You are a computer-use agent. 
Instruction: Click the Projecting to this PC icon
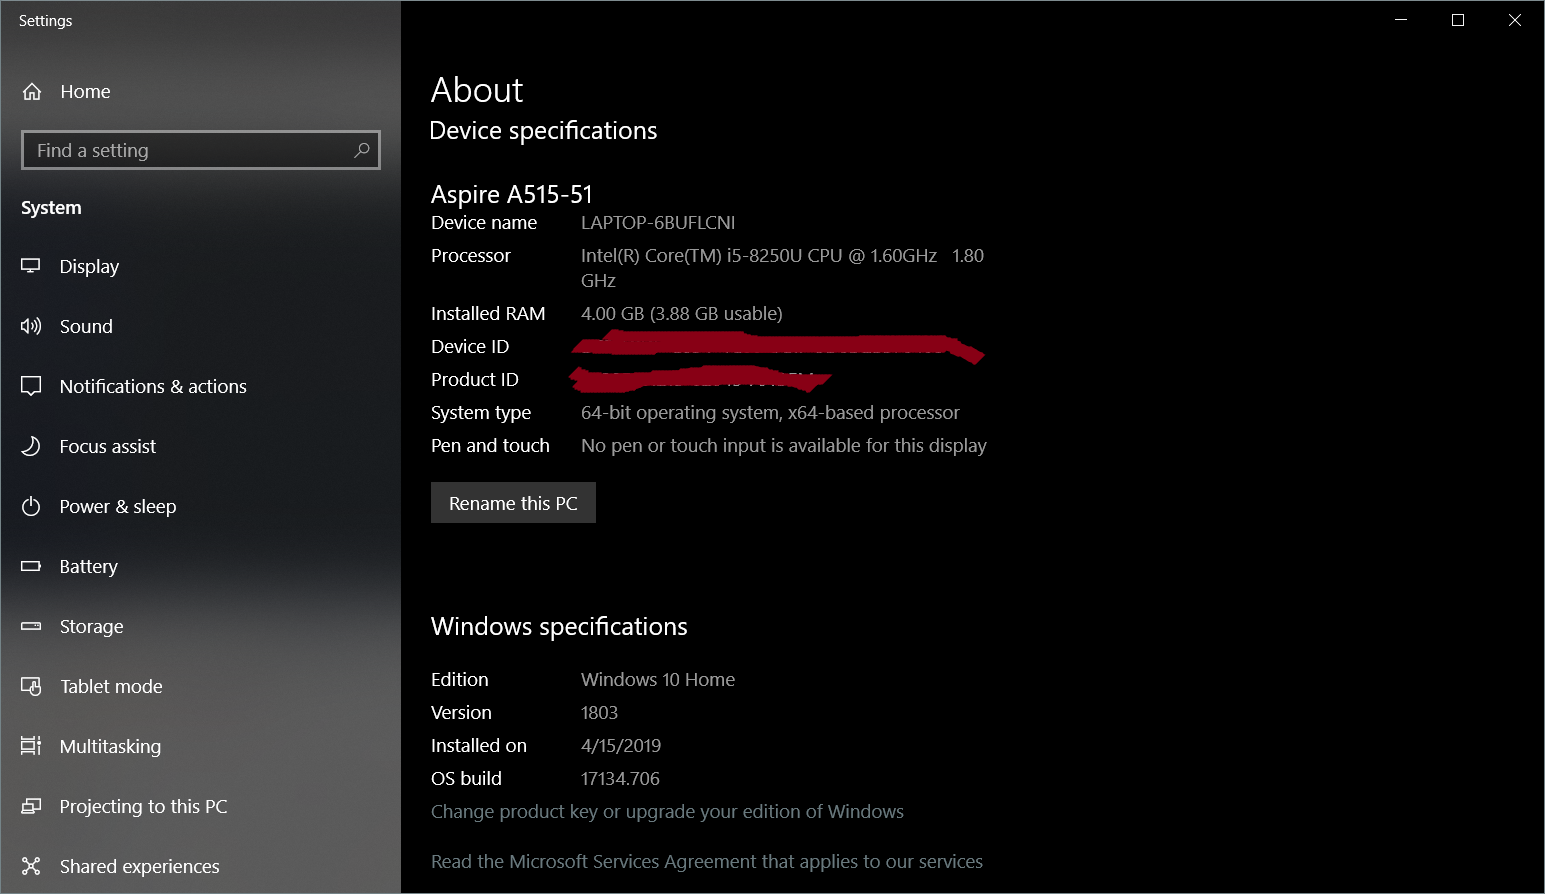31,806
